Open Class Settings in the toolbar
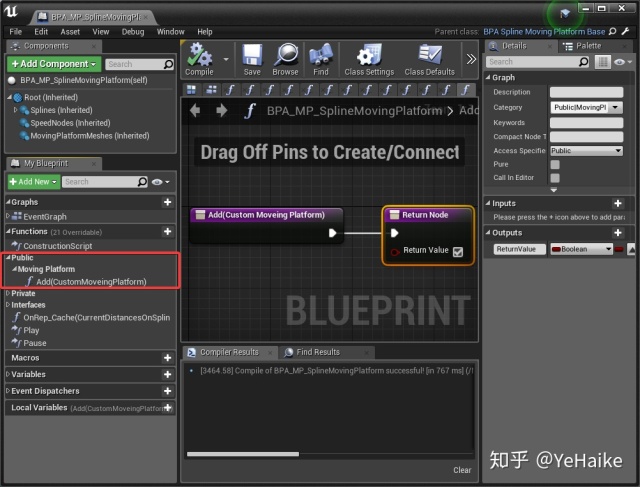Image resolution: width=640 pixels, height=487 pixels. (369, 59)
